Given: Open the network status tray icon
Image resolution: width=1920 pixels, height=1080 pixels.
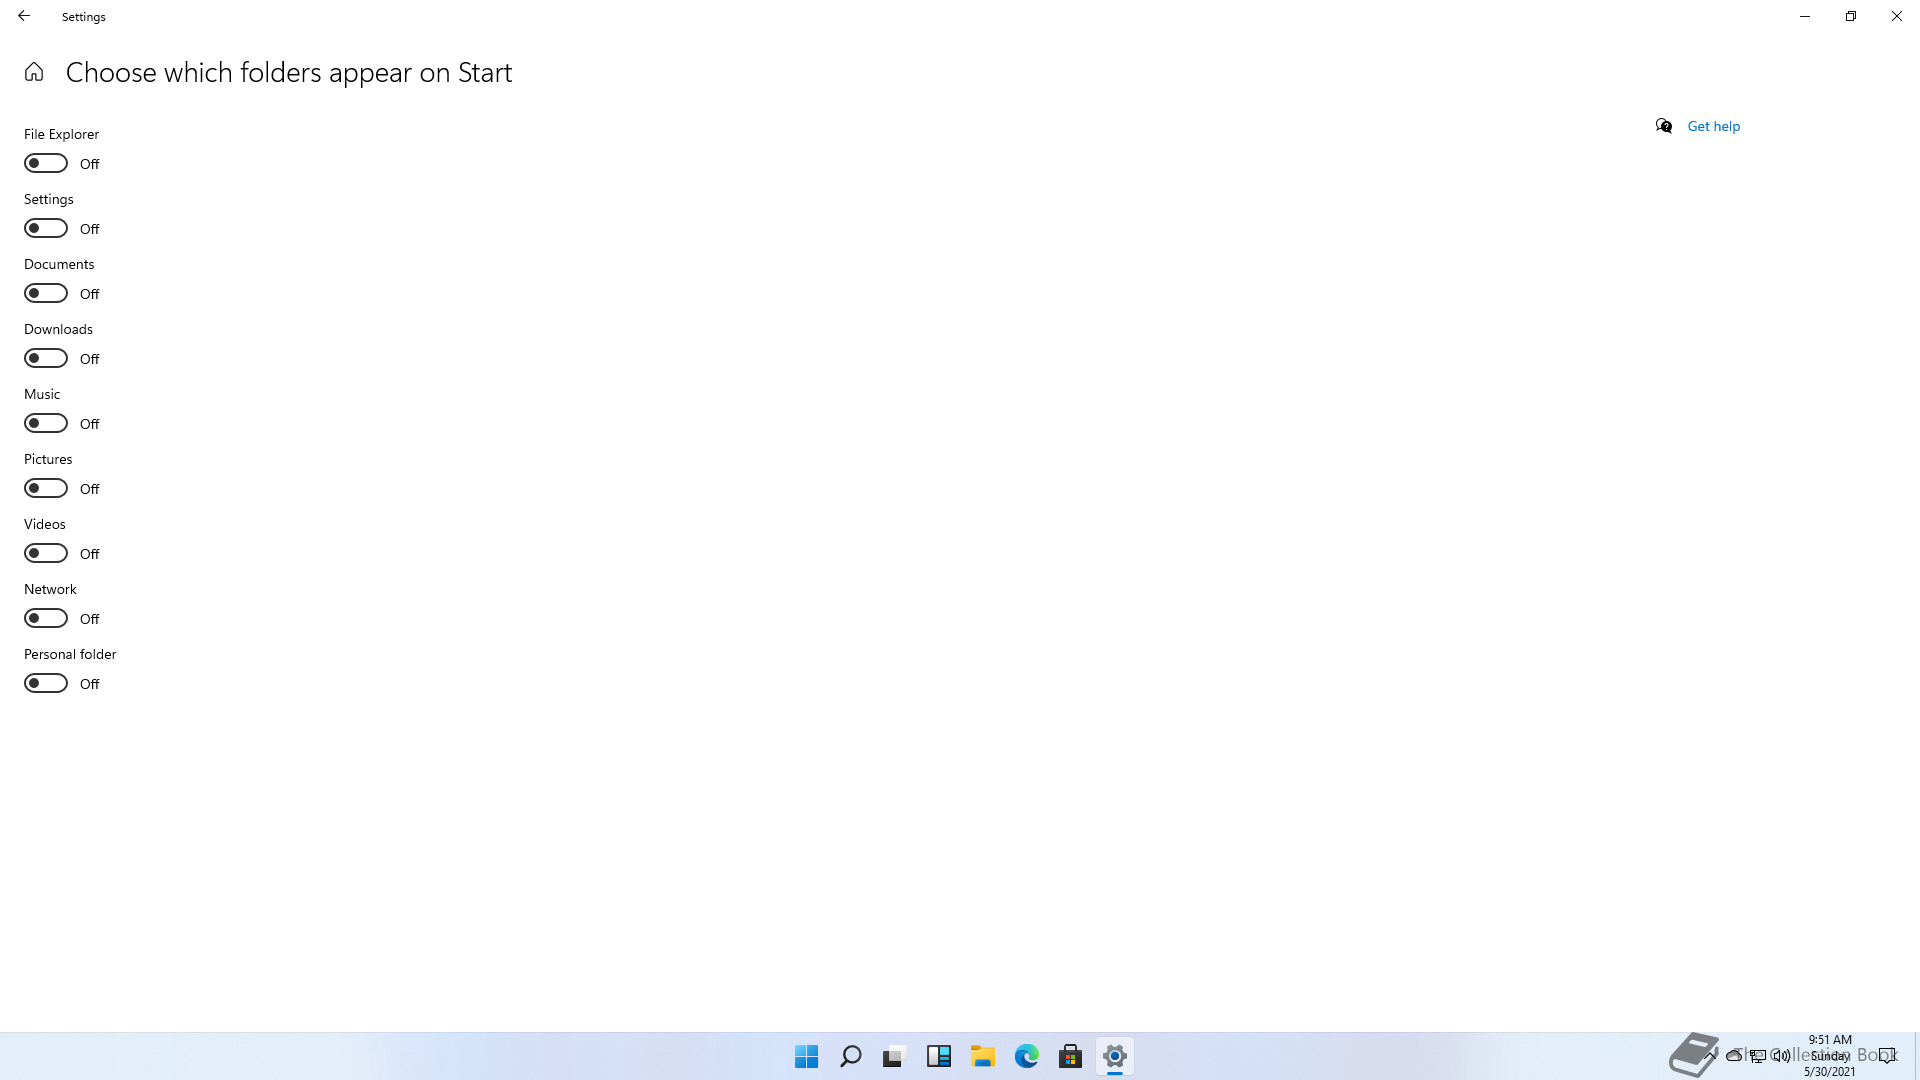Looking at the screenshot, I should coord(1758,1055).
